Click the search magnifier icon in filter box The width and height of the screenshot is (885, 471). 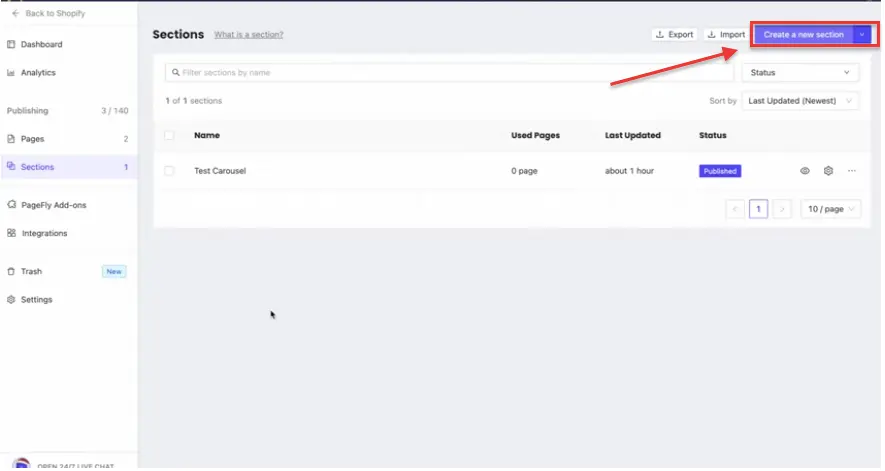point(175,73)
